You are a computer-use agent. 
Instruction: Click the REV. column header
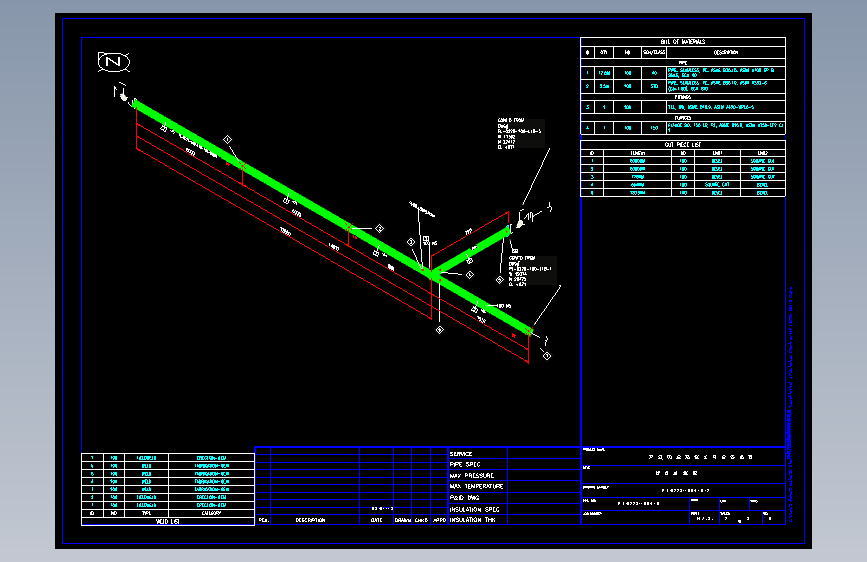263,521
